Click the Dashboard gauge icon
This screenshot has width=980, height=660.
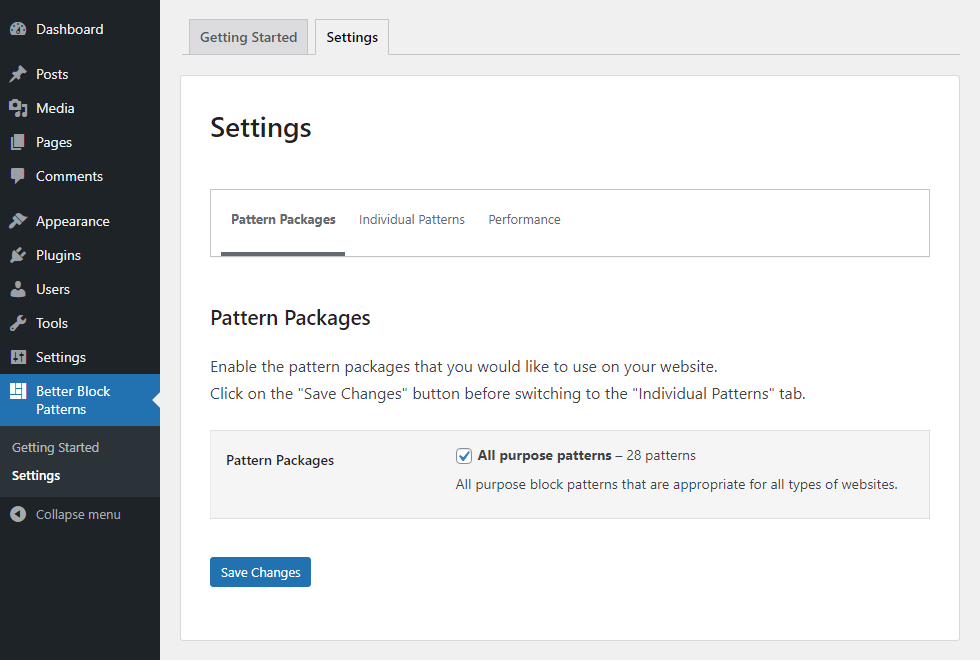point(18,29)
